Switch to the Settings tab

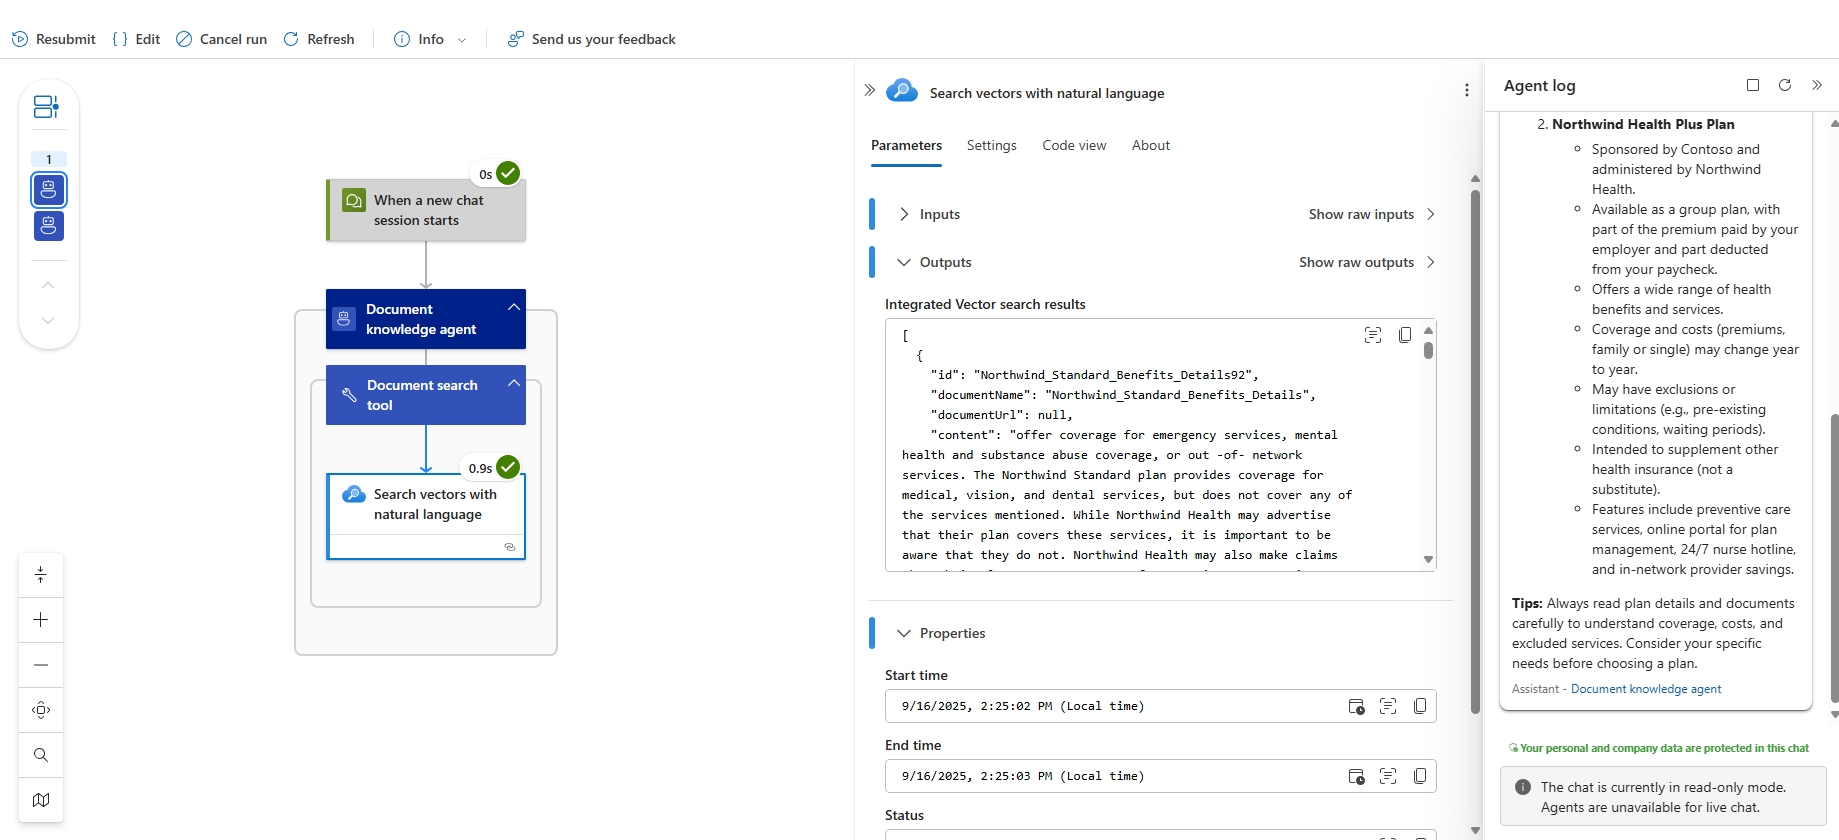point(991,145)
